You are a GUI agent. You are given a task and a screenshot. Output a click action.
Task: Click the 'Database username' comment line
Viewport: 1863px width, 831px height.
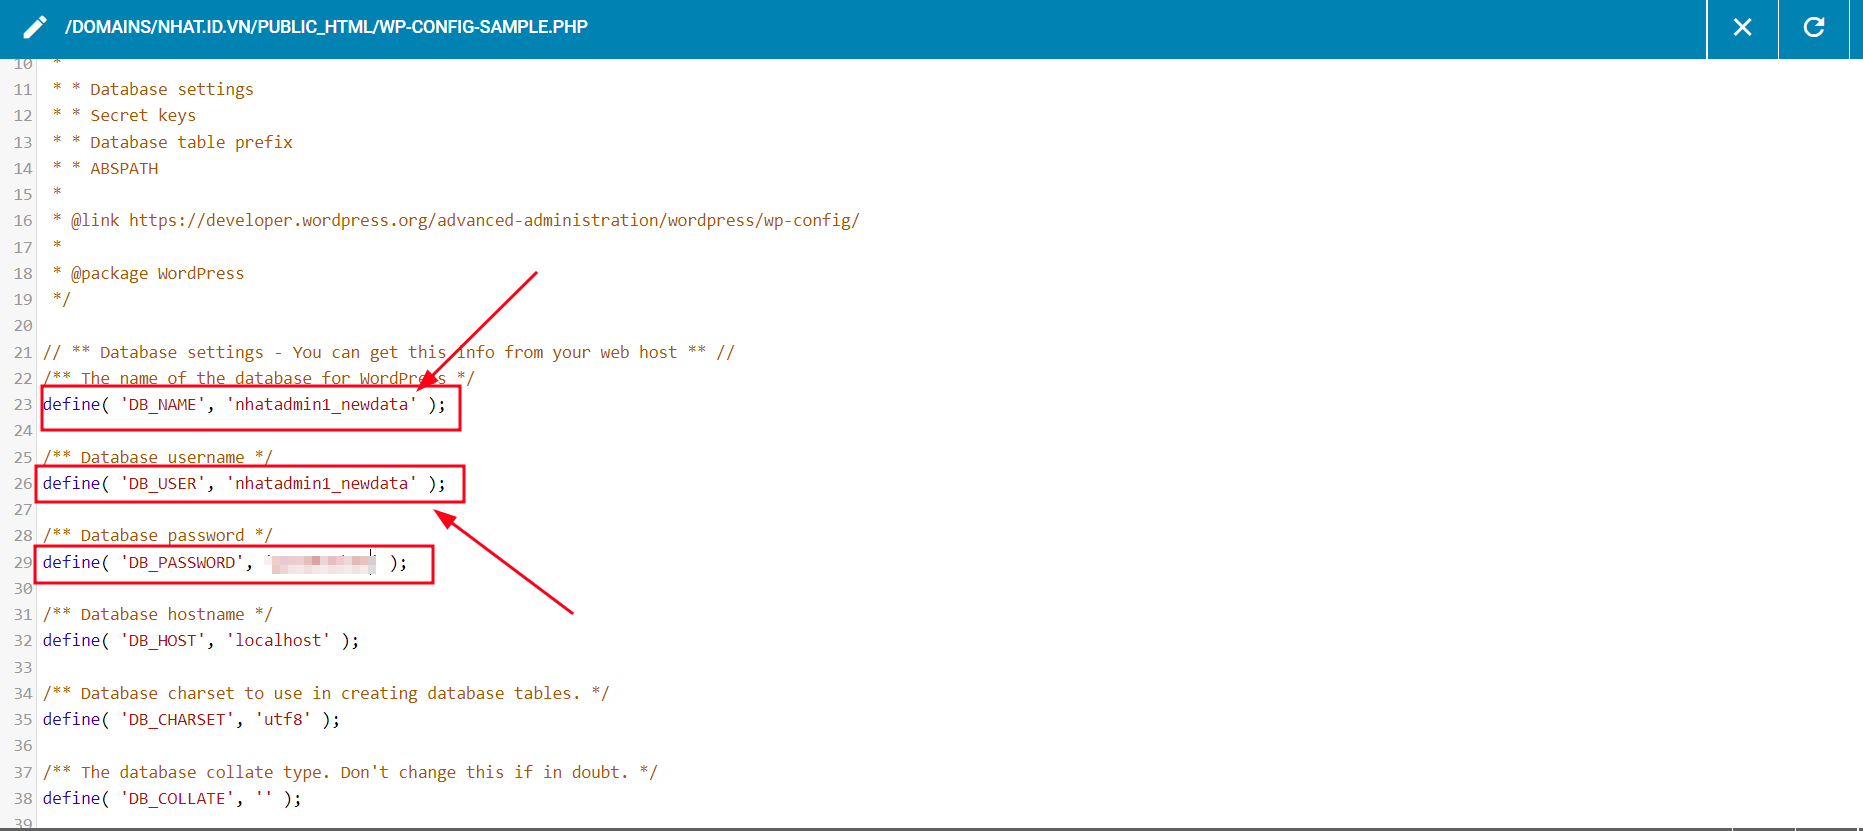158,458
